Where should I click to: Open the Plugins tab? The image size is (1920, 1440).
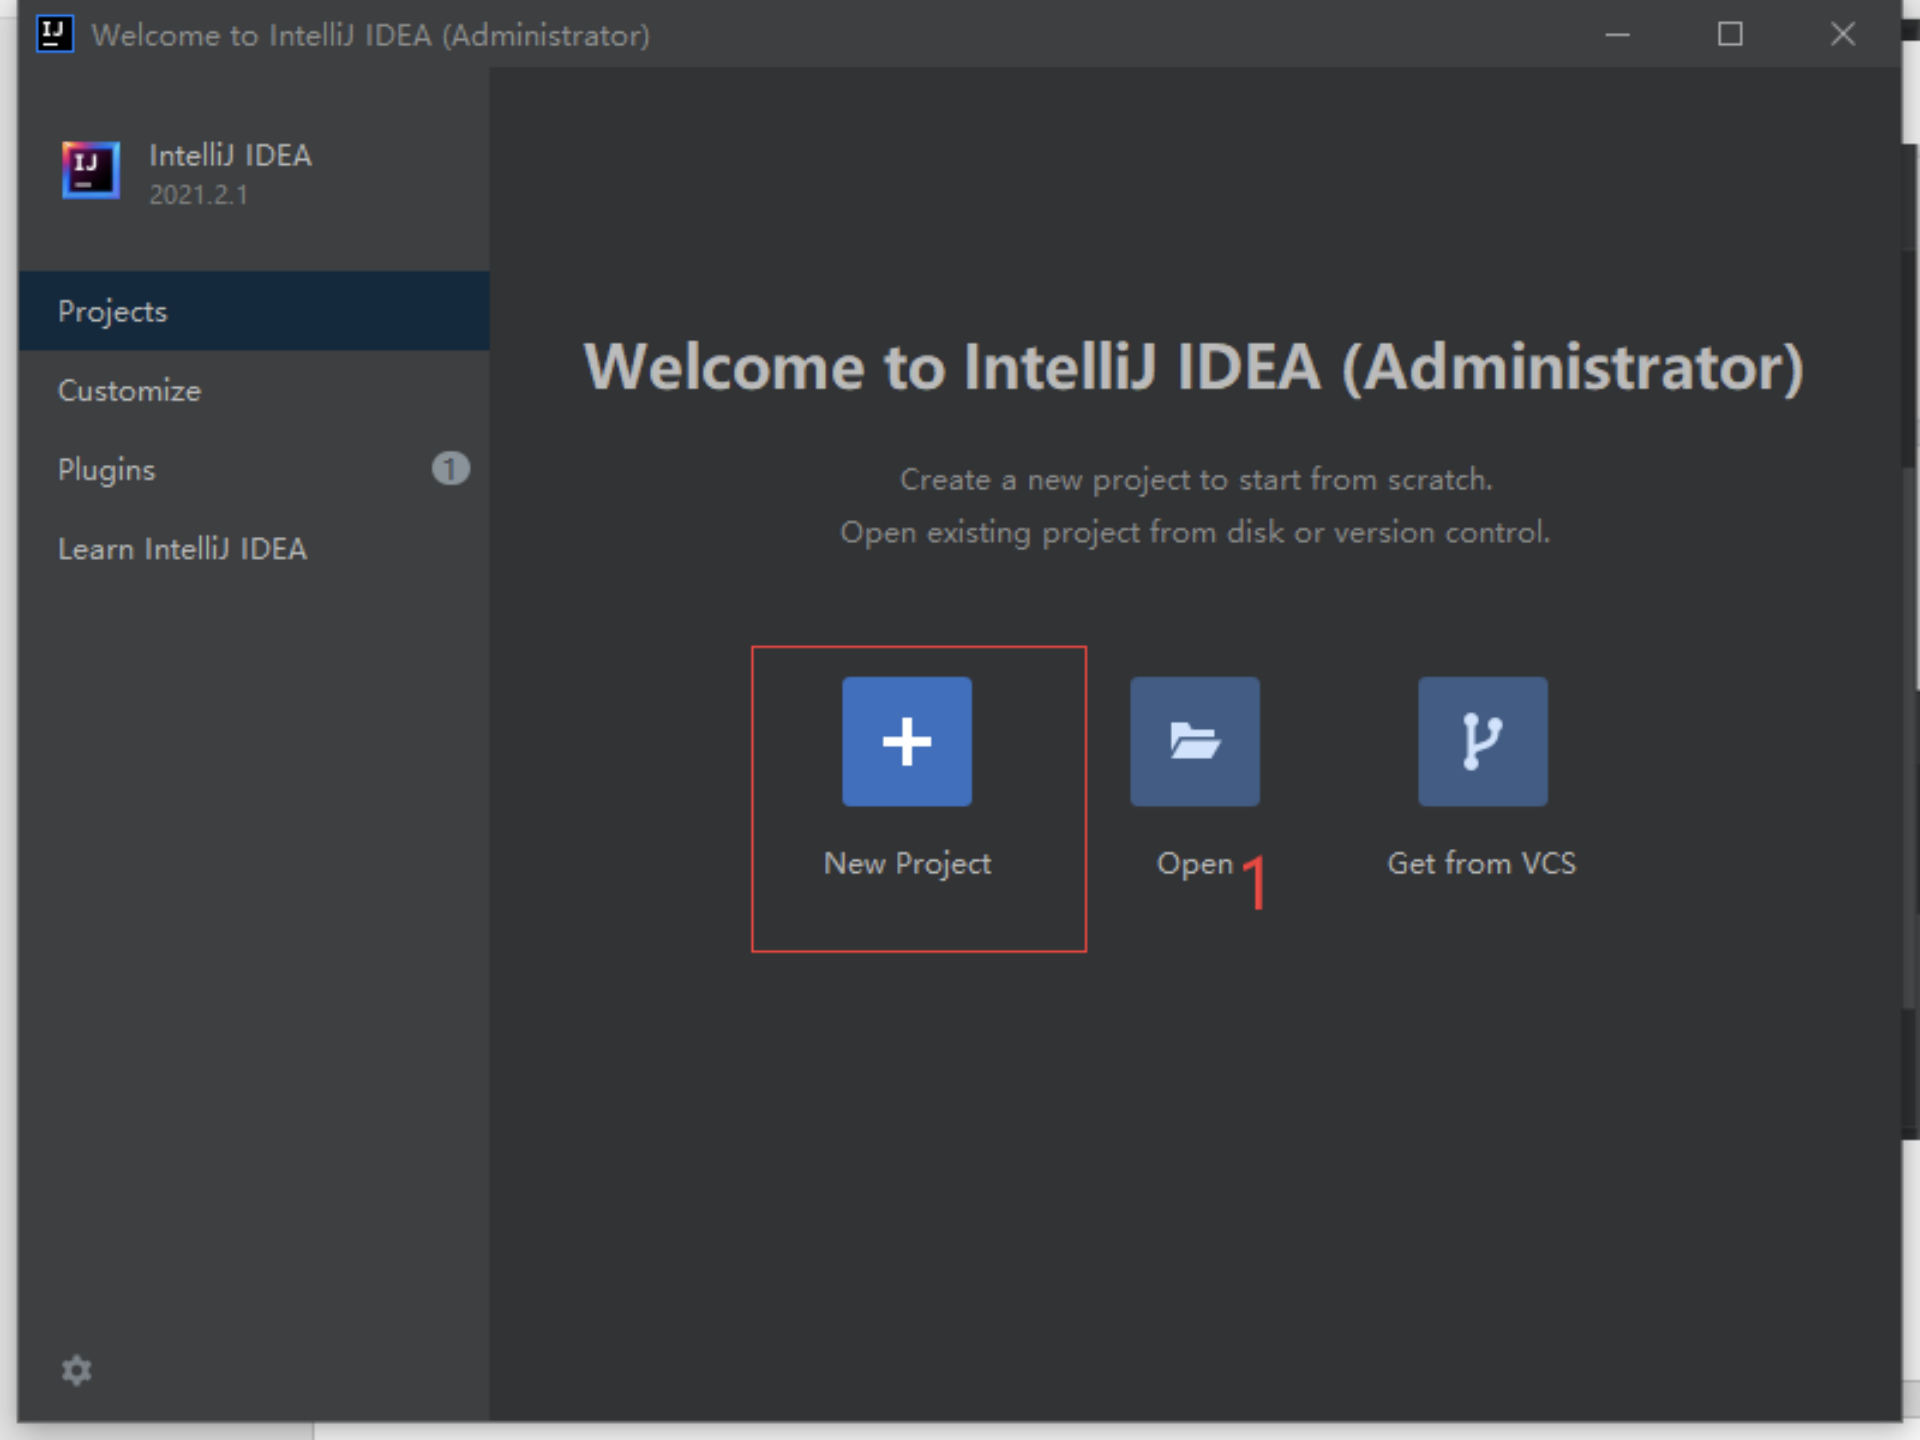107,469
